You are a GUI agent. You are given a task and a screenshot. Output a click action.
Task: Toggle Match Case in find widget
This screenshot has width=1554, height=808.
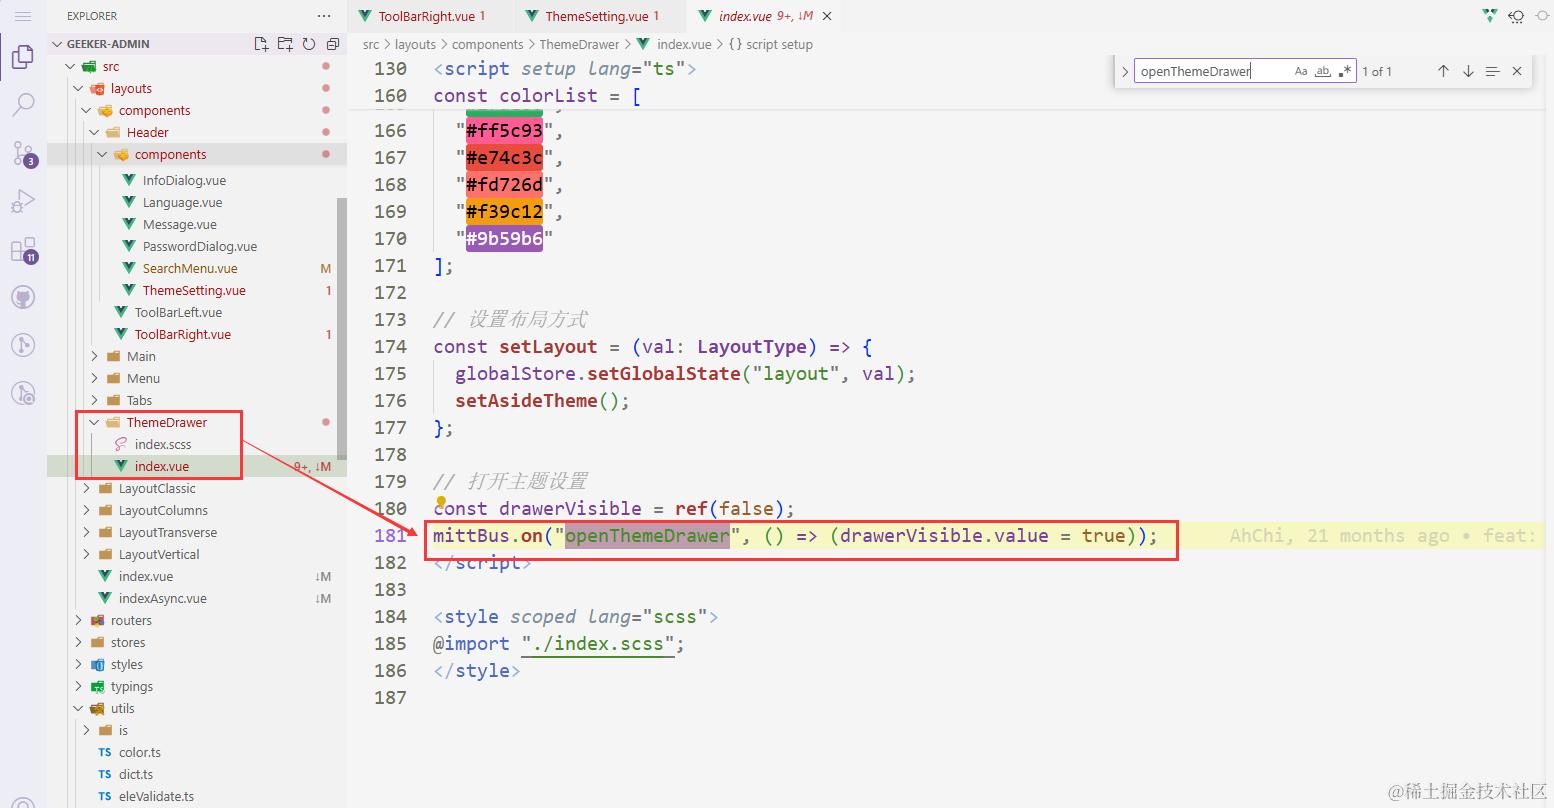[1301, 71]
